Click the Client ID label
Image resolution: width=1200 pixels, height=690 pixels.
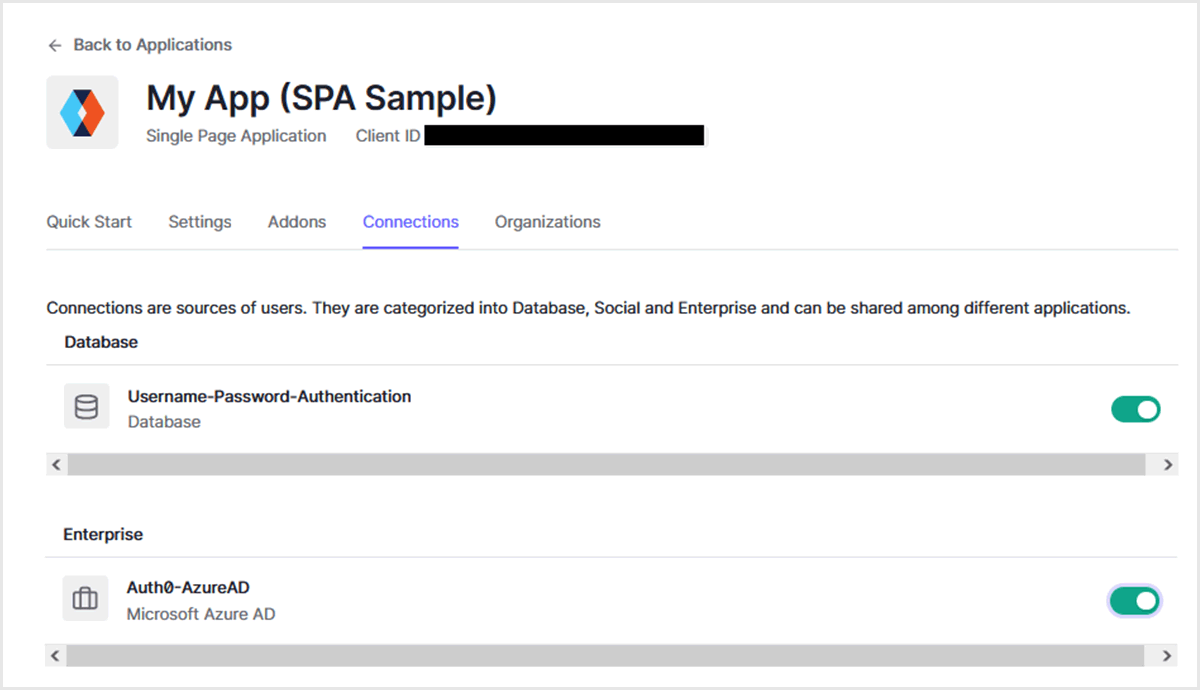[x=388, y=136]
